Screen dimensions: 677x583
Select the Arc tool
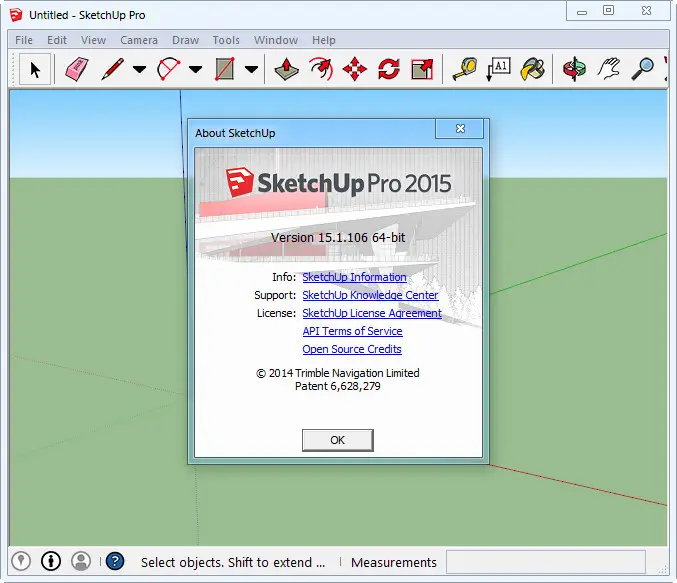[168, 69]
